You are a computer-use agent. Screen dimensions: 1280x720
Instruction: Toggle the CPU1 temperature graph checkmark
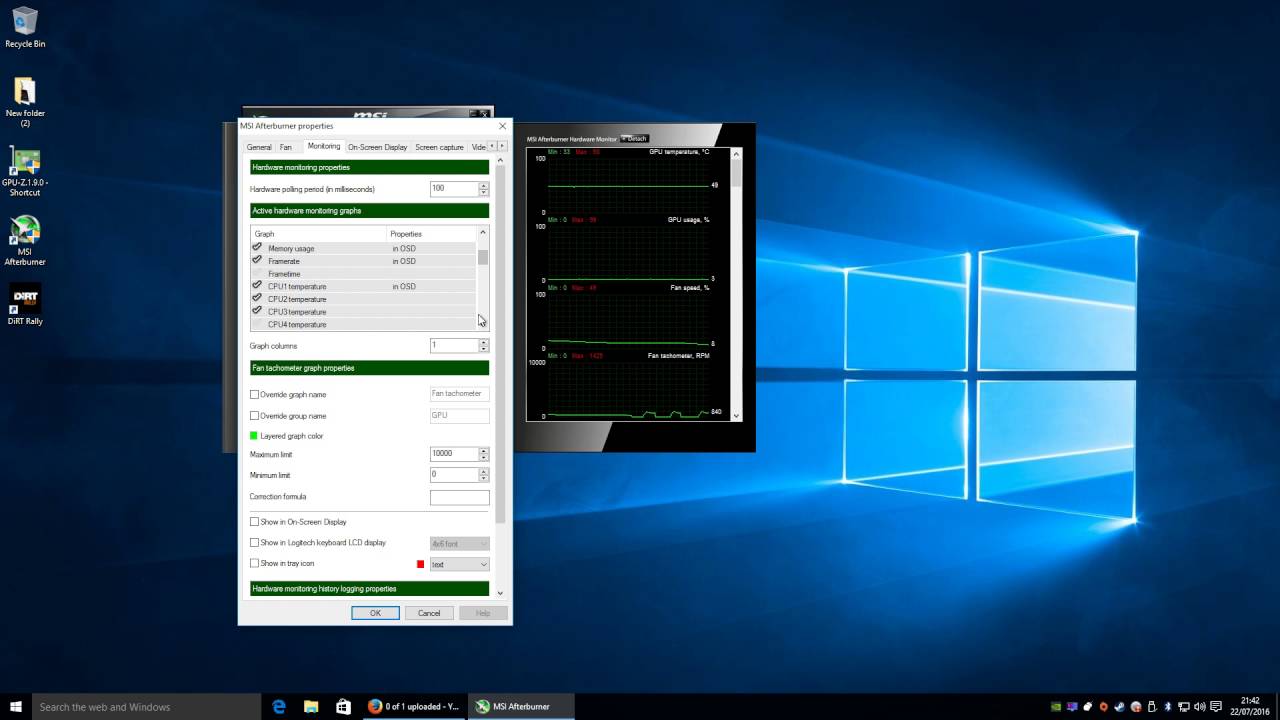point(257,286)
